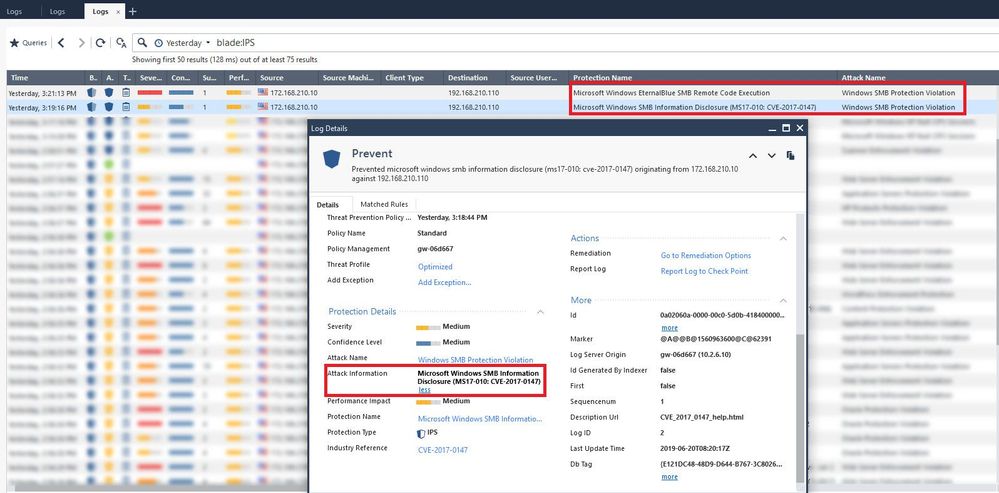Collapse the More section
This screenshot has width=999, height=493.
[x=784, y=300]
